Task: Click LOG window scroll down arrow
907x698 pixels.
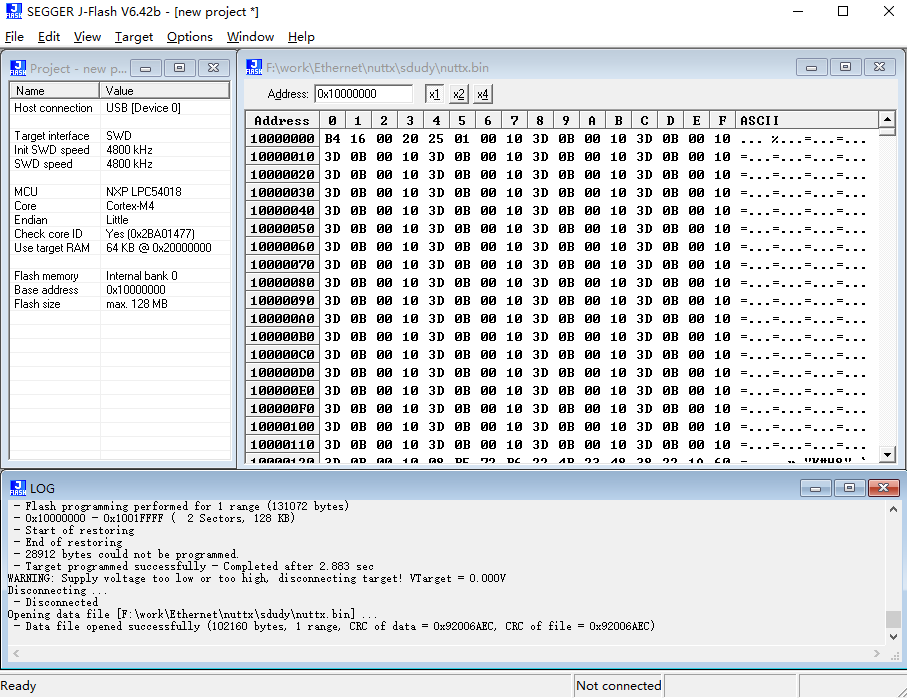Action: coord(893,637)
